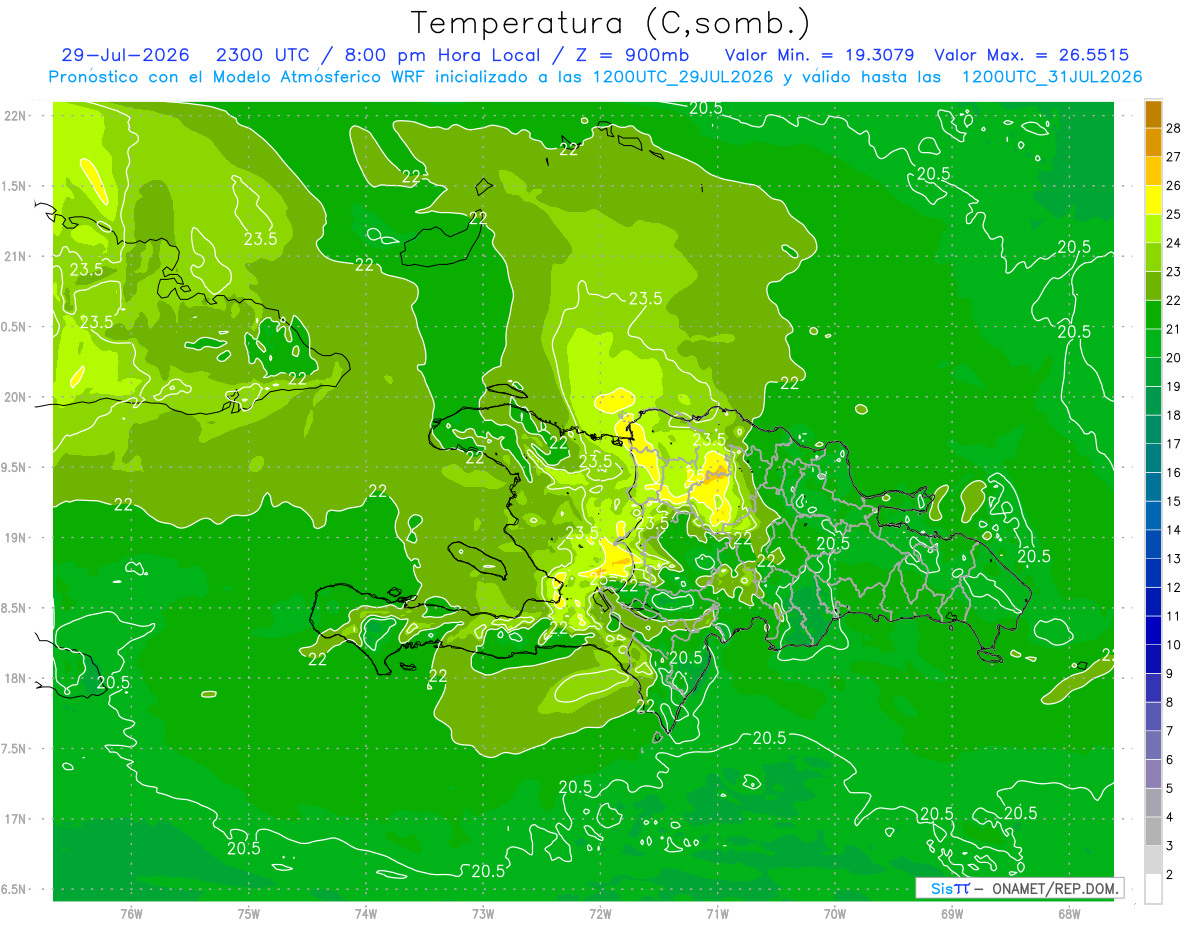Click the "73W" longitude axis label
Viewport: 1200px width, 927px height.
tap(483, 913)
